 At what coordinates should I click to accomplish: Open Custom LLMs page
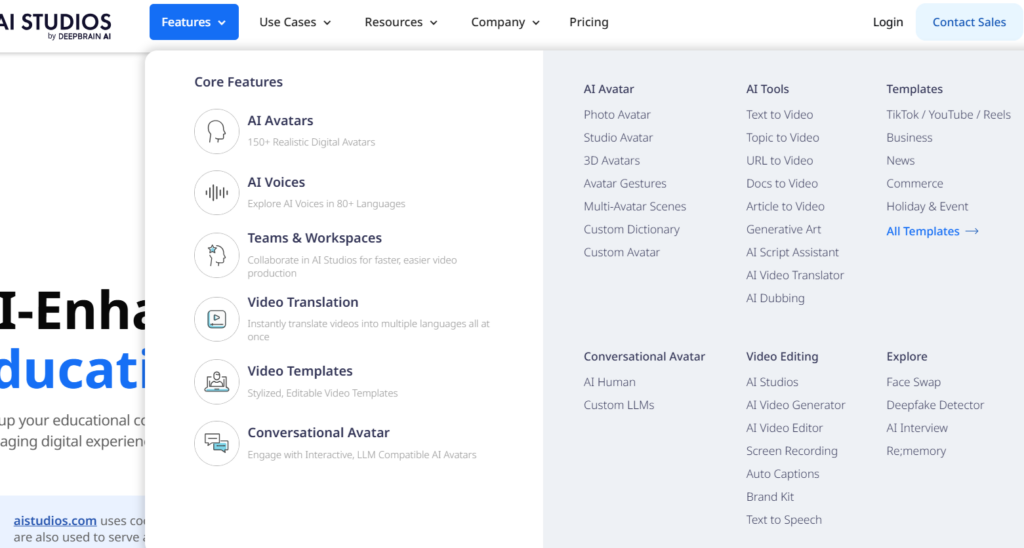click(x=618, y=405)
